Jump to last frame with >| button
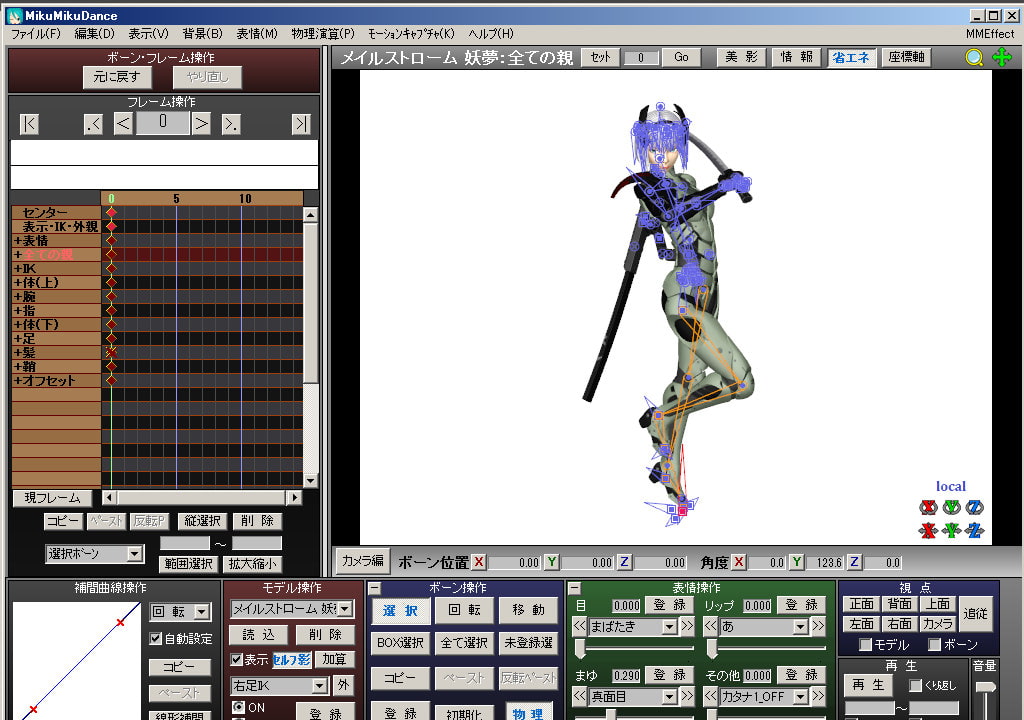This screenshot has height=720, width=1024. coord(300,124)
